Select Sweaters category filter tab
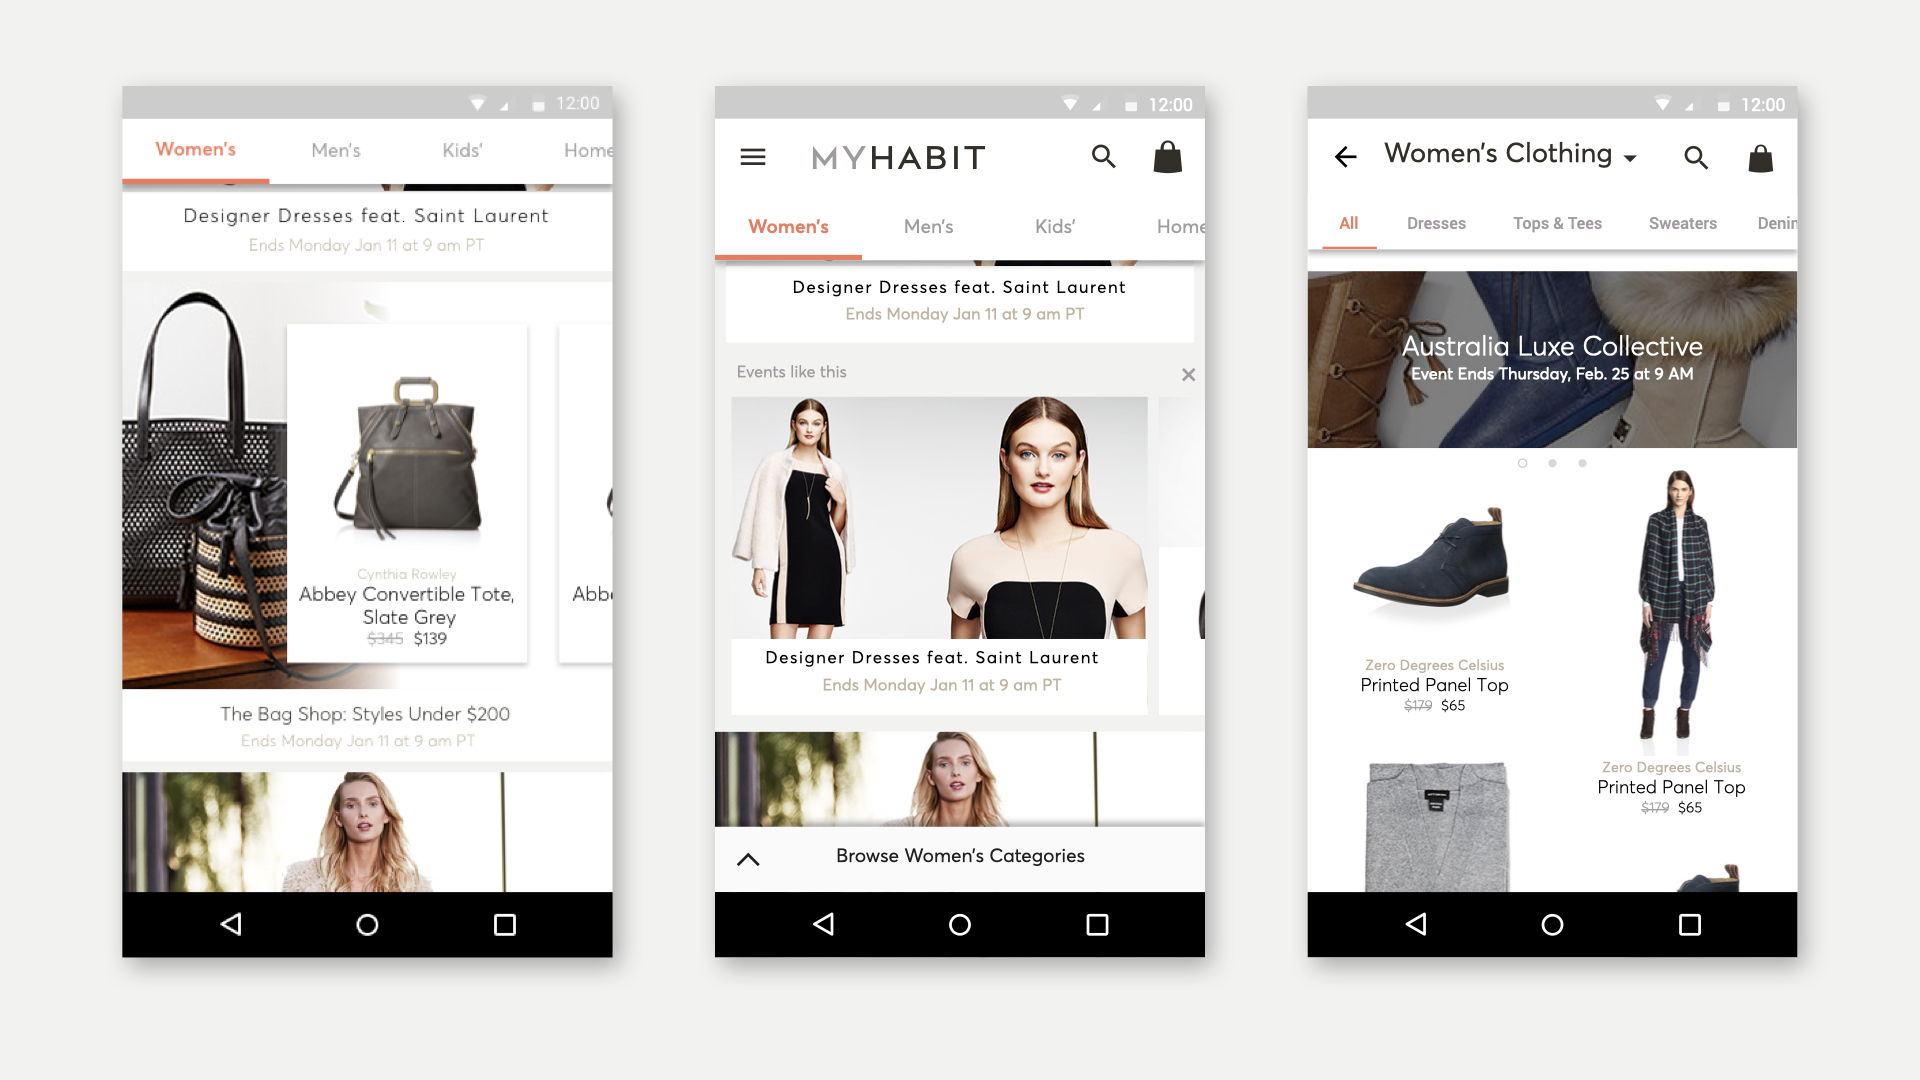This screenshot has height=1080, width=1920. (1683, 224)
